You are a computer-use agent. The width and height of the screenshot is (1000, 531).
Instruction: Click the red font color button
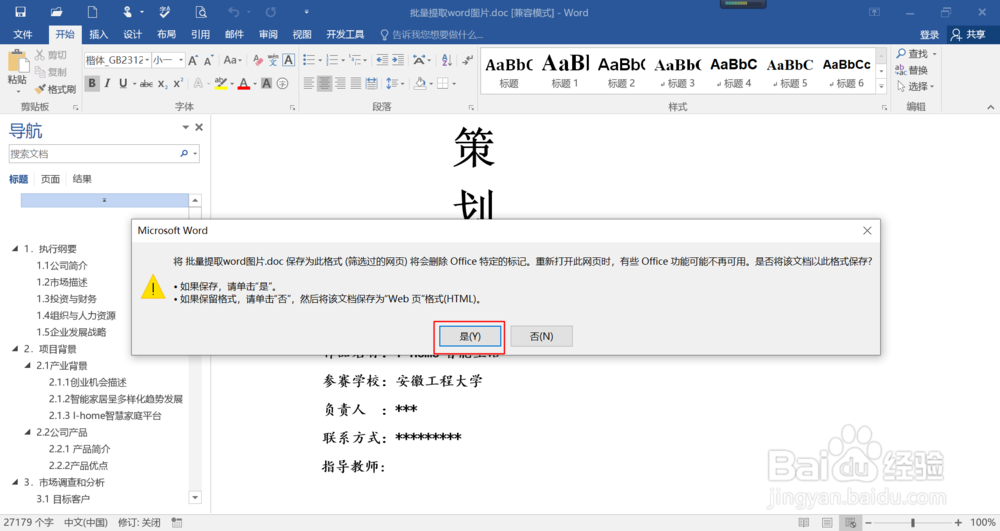click(244, 84)
